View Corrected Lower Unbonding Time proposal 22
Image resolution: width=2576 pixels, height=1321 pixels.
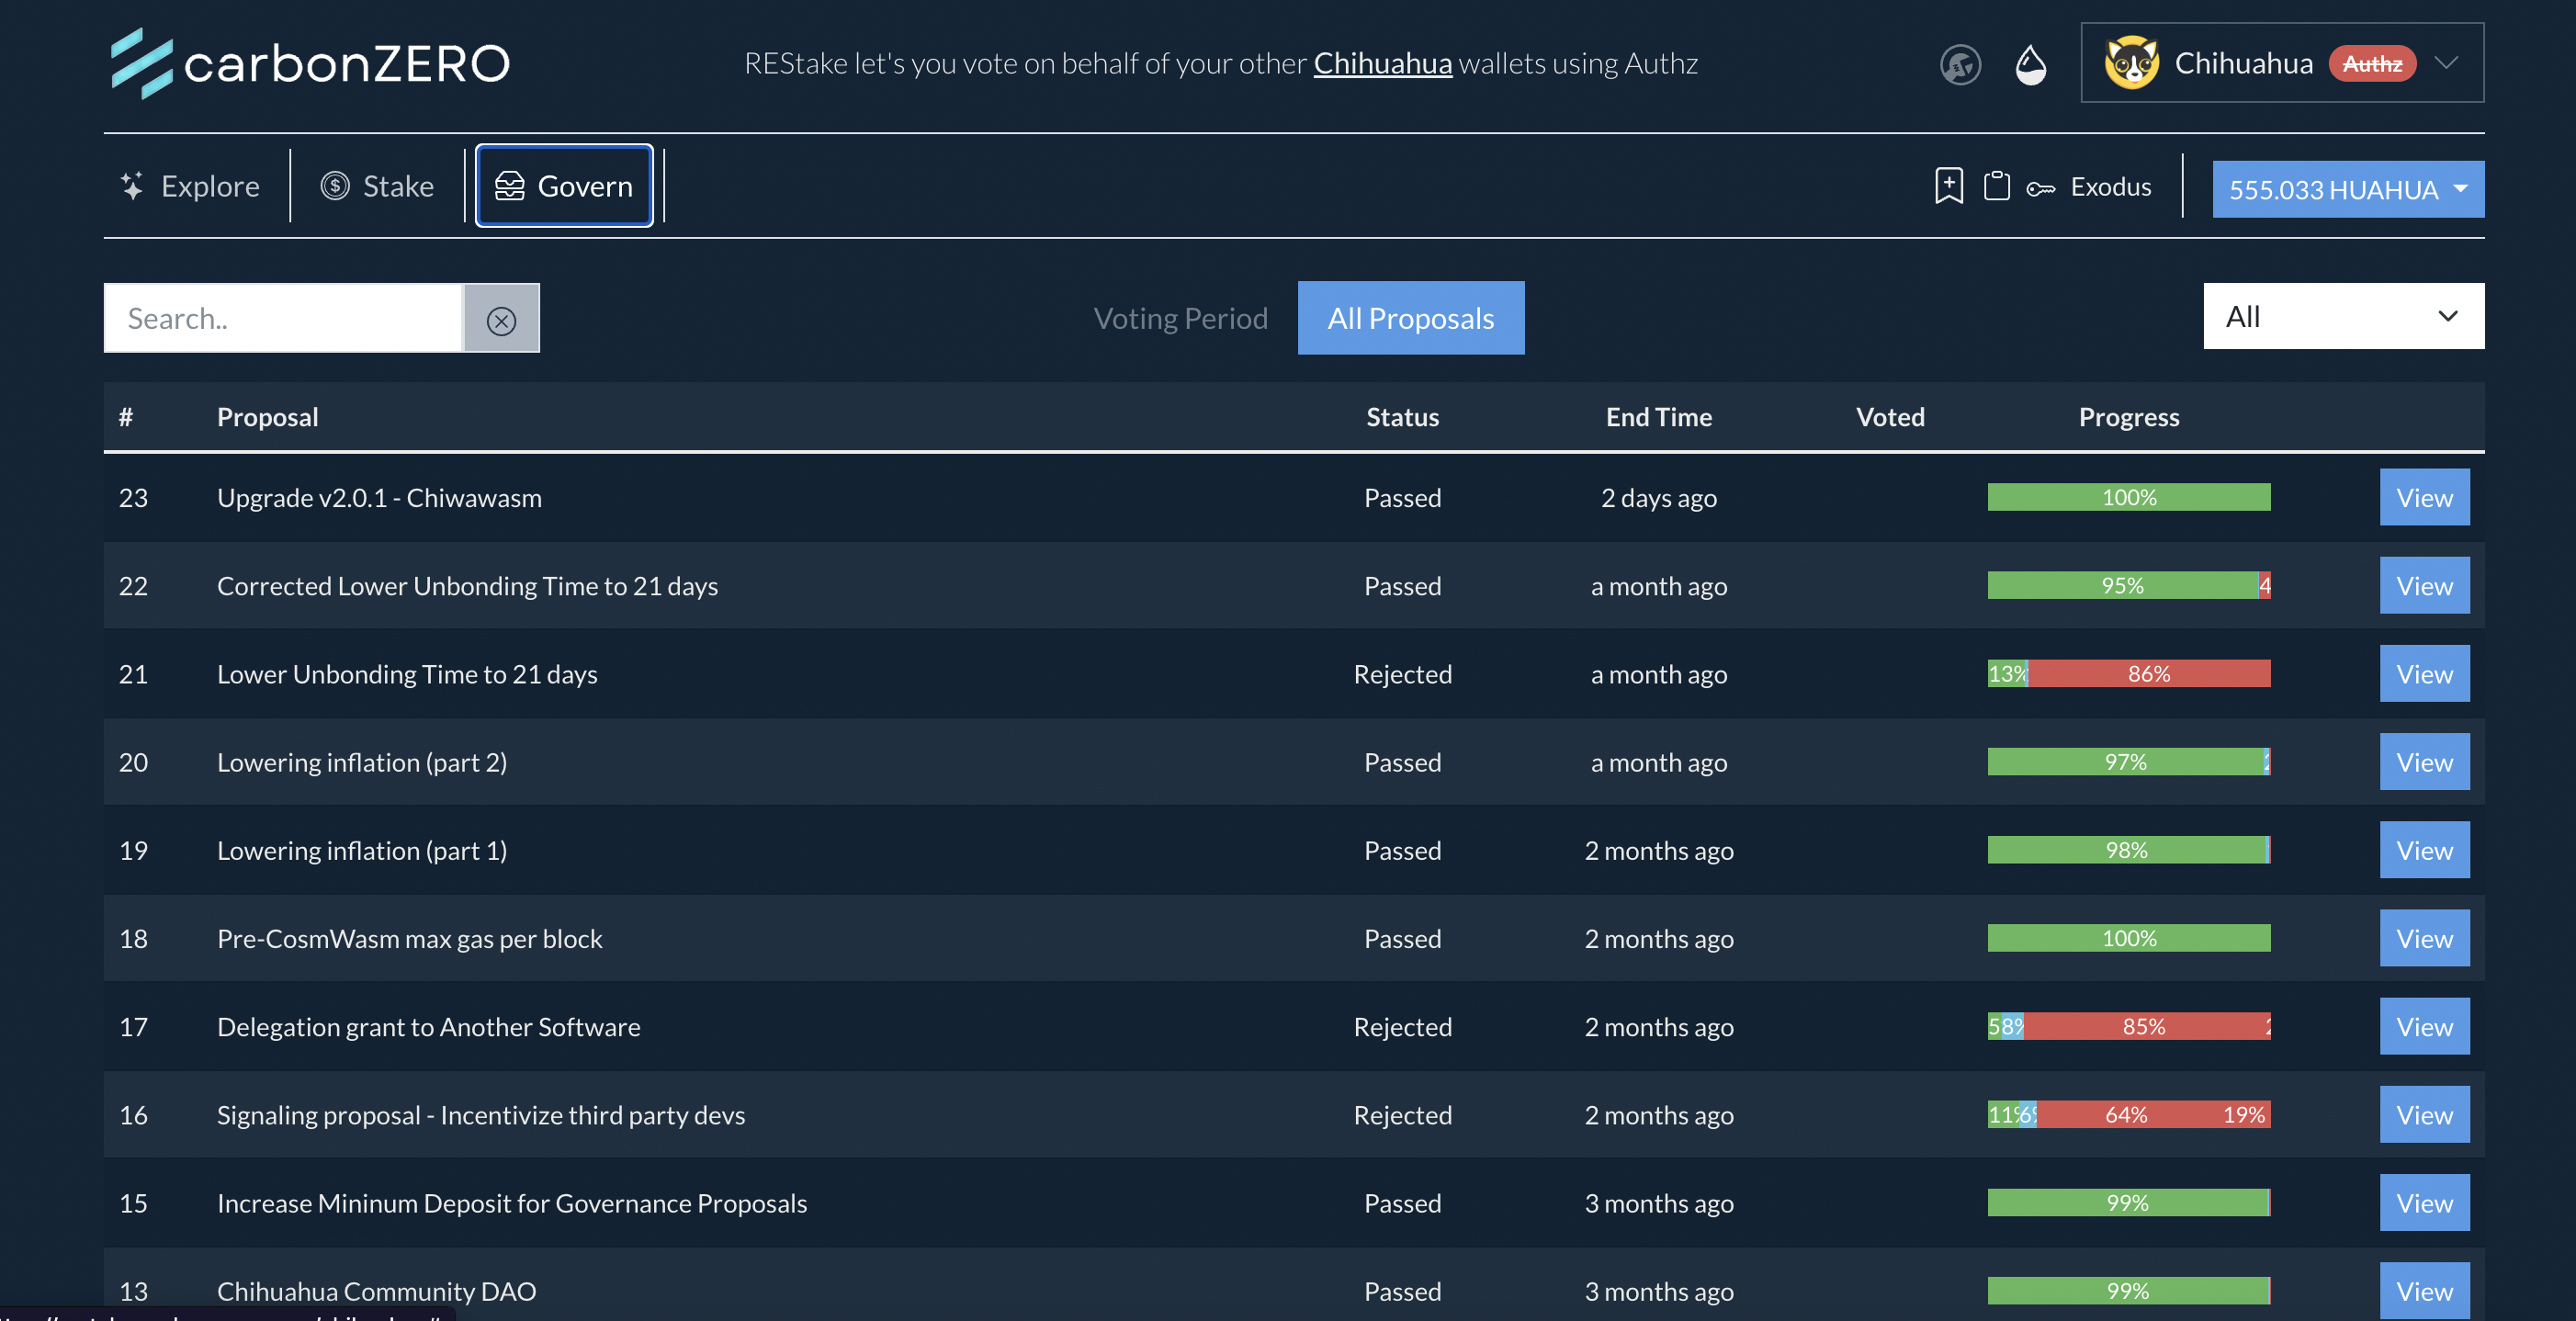point(2424,586)
